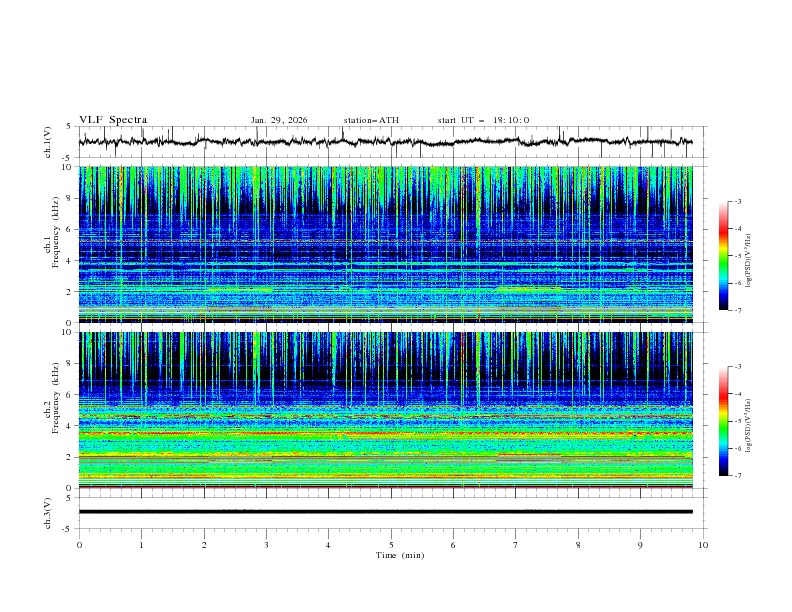Select the "ch.2 Frequency (kHz)" axis label
Image resolution: width=792 pixels, height=612 pixels.
(x=52, y=397)
